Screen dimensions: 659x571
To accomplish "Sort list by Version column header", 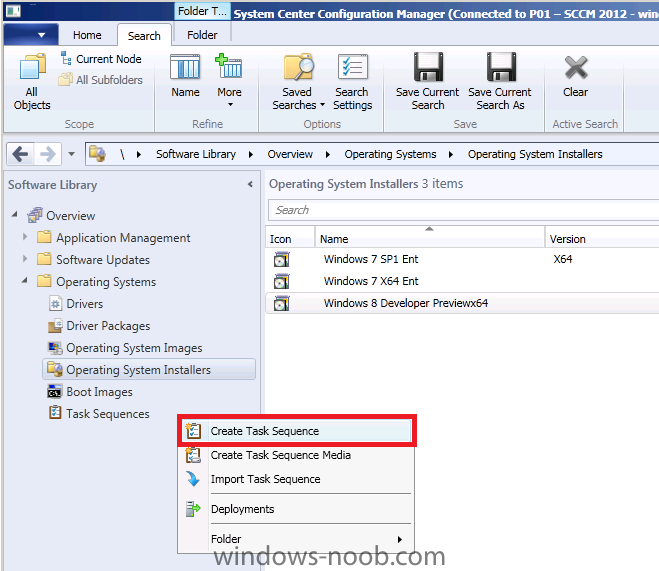I will 602,239.
